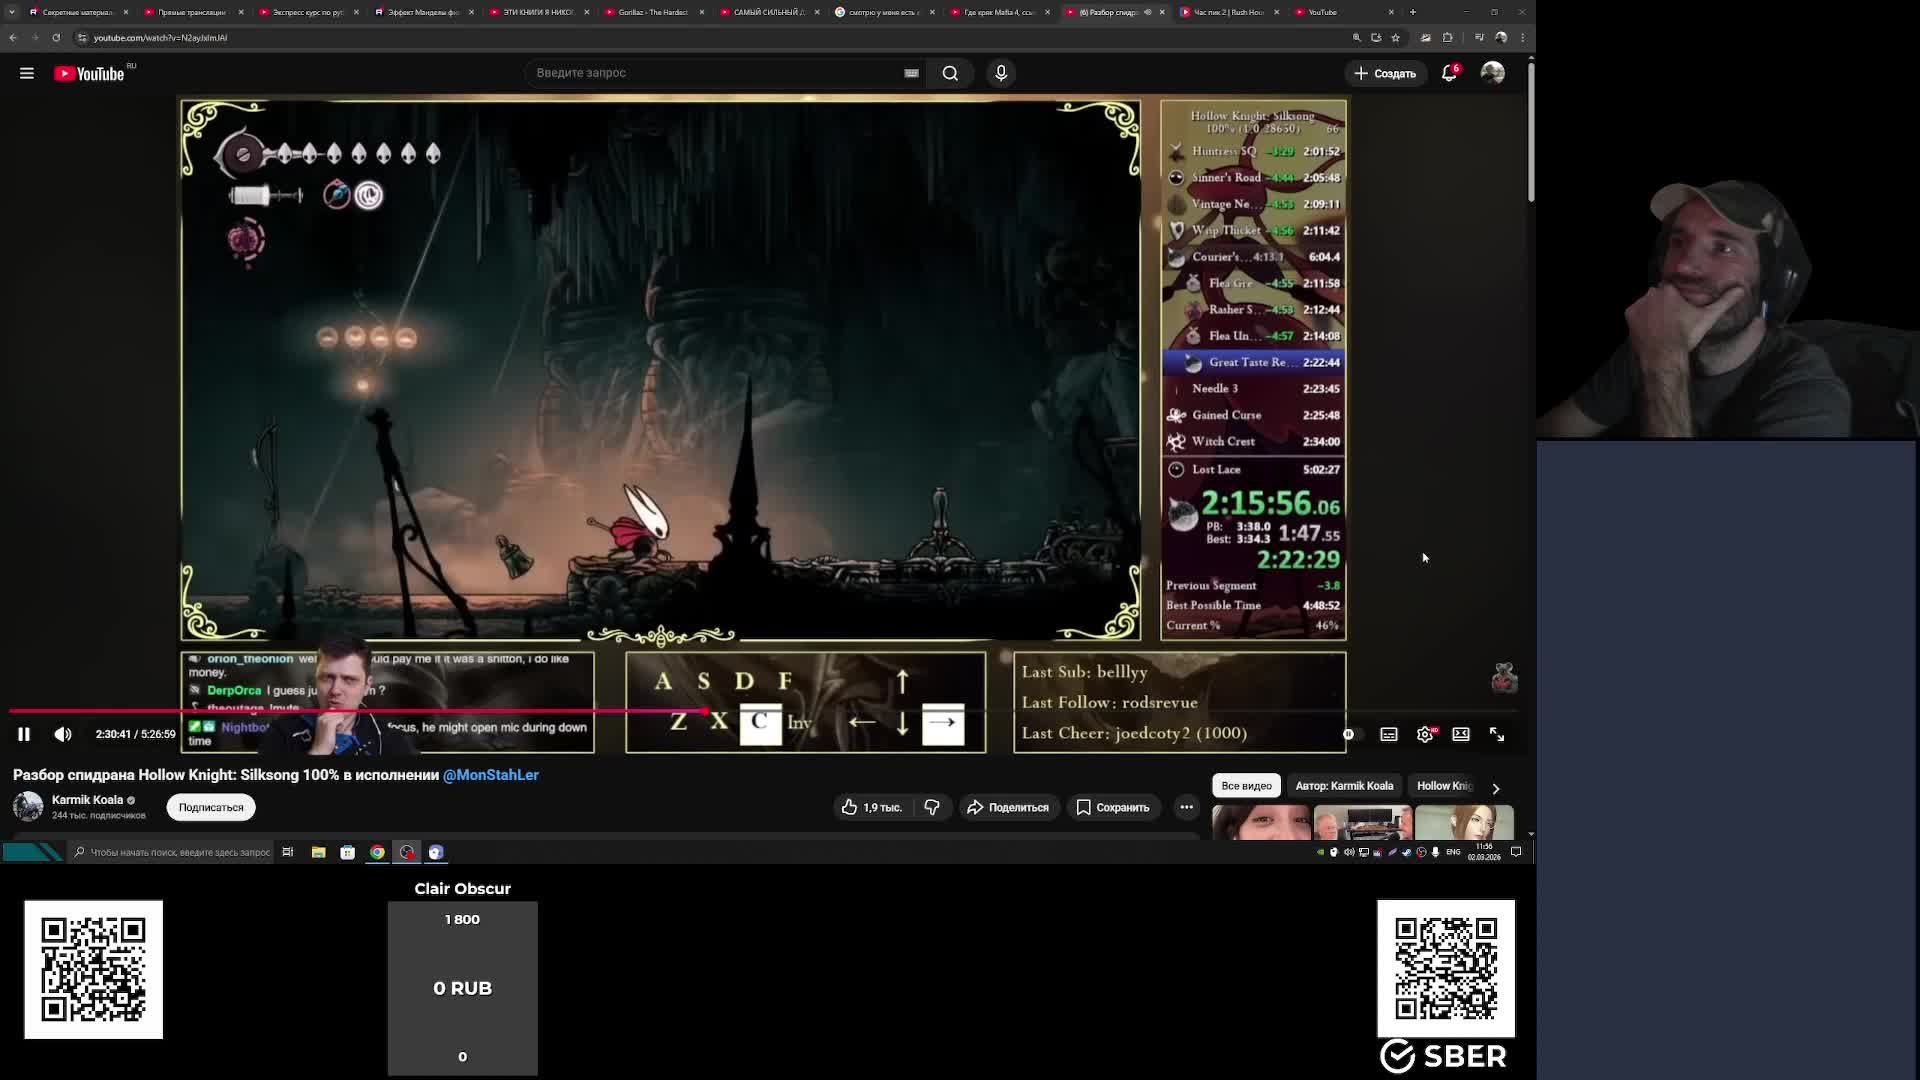Enter fullscreen mode on the video
This screenshot has width=1920, height=1080.
[x=1497, y=735]
